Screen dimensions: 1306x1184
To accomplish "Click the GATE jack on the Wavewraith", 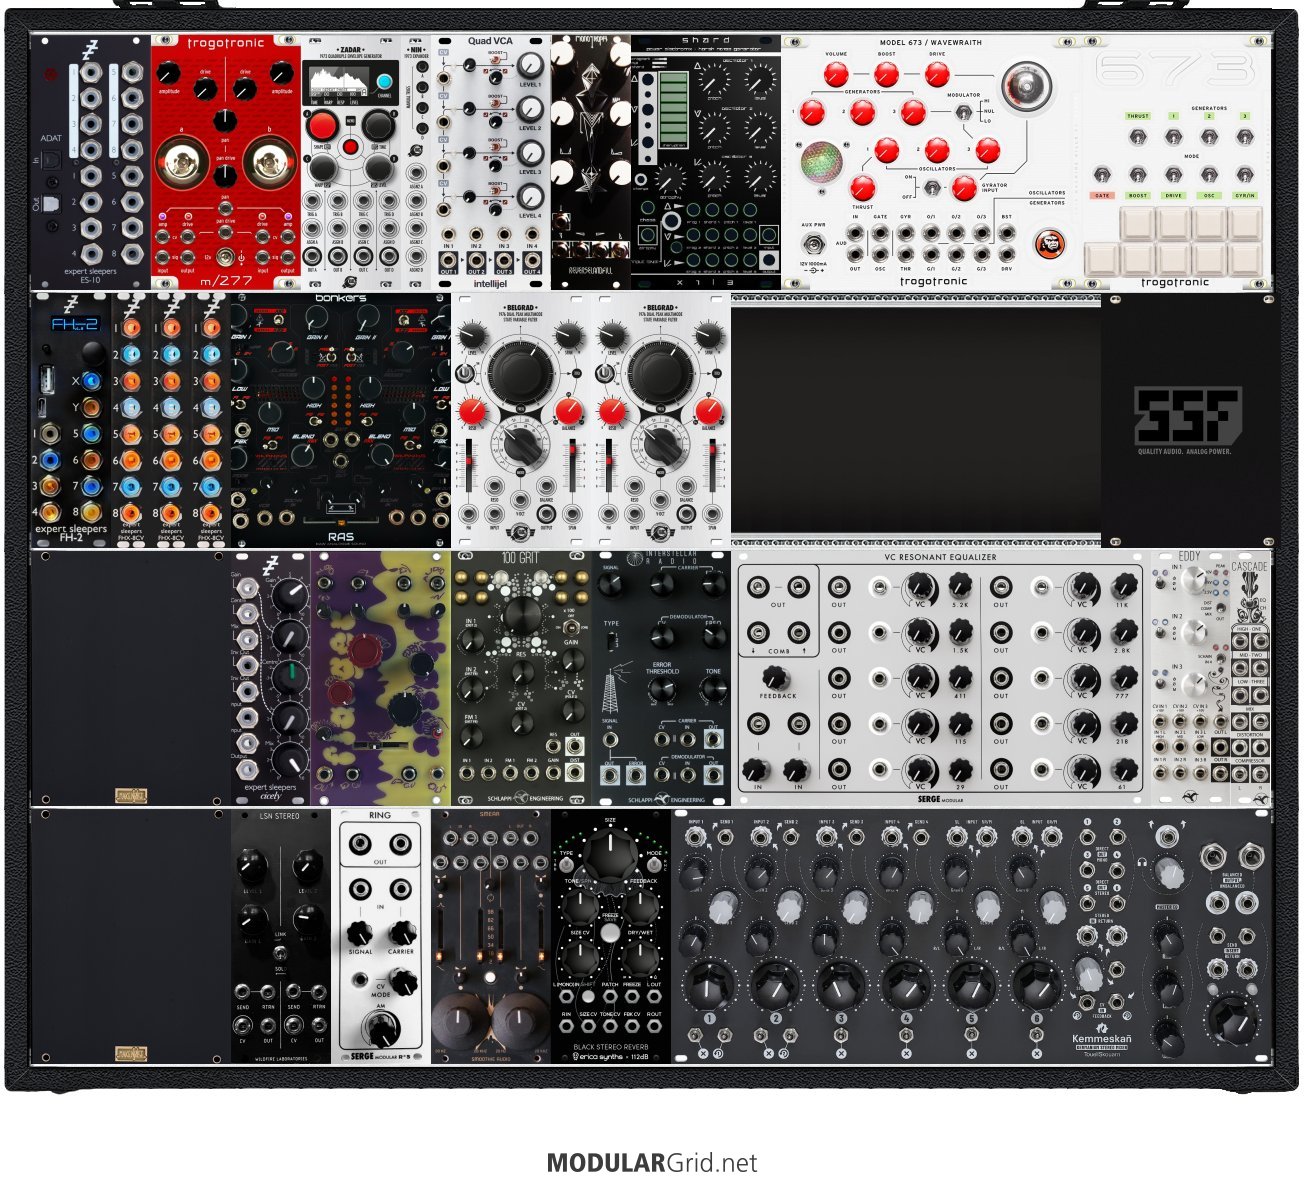I will (880, 232).
